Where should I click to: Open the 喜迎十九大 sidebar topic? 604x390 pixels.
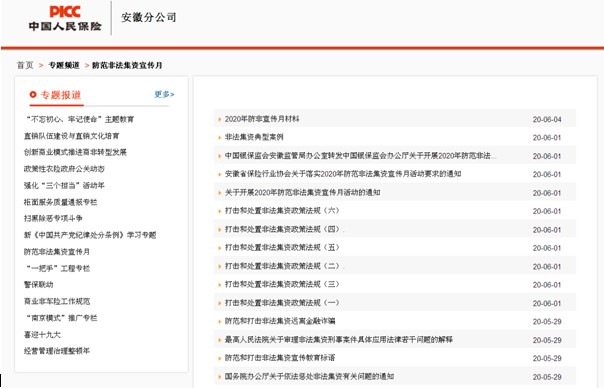tap(42, 335)
